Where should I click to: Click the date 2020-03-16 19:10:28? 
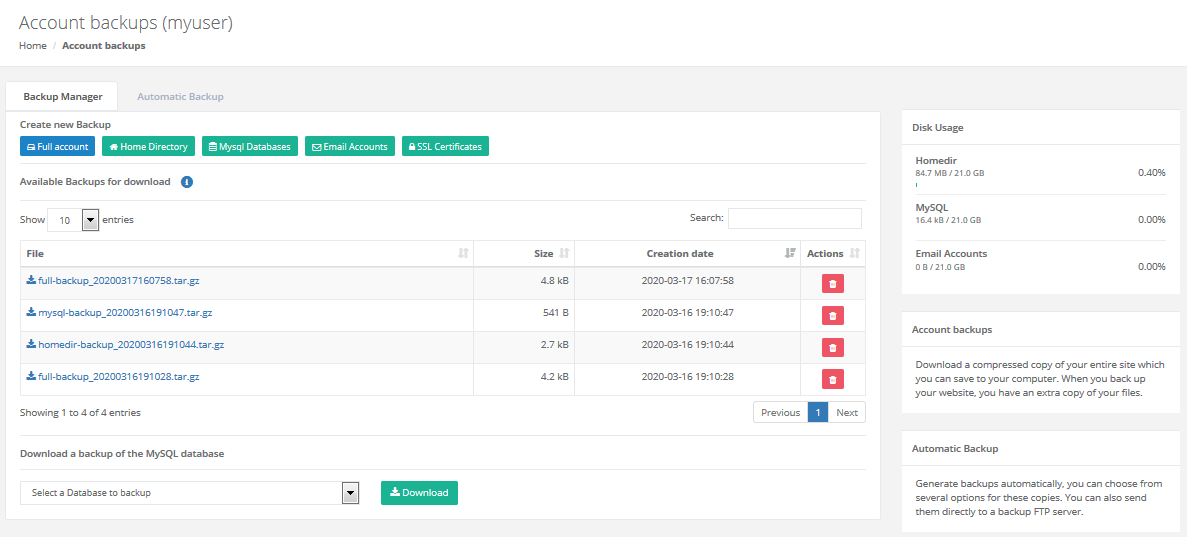click(x=687, y=376)
